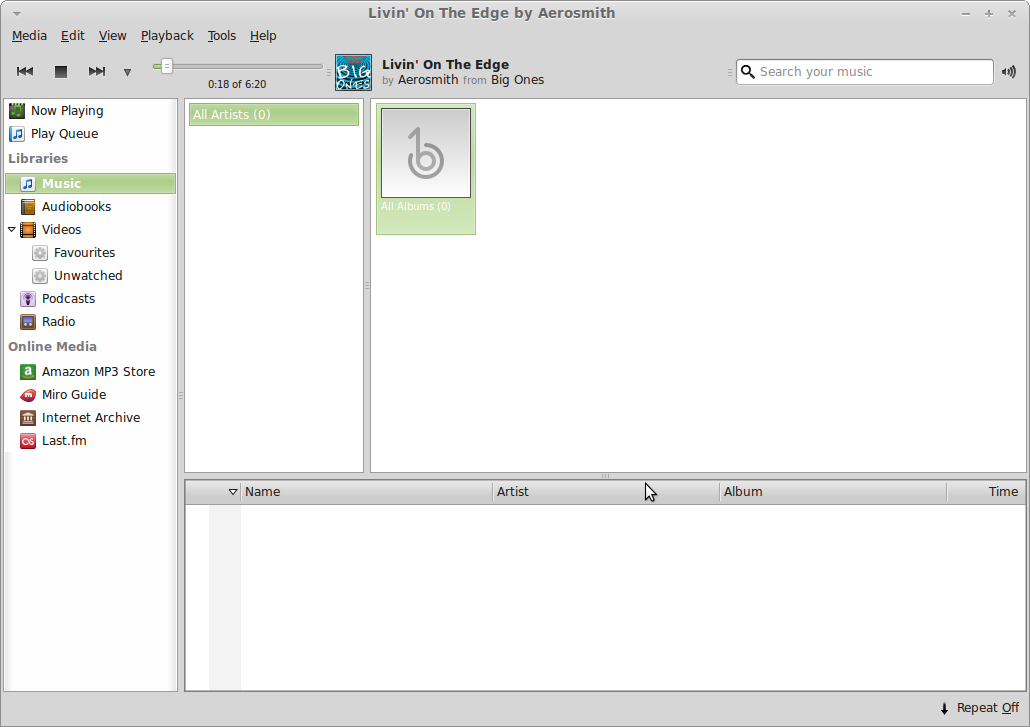Click the Name column header
This screenshot has height=727, width=1030.
[367, 492]
